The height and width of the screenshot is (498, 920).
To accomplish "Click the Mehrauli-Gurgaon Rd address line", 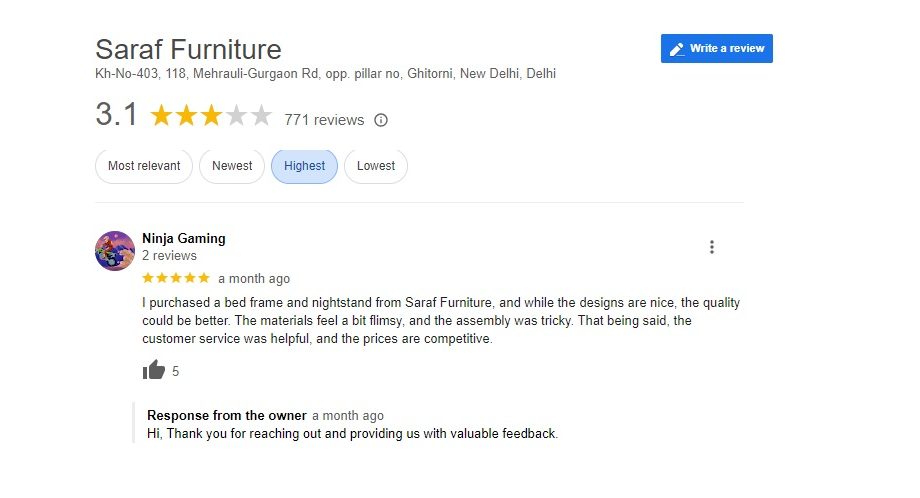I will 325,74.
